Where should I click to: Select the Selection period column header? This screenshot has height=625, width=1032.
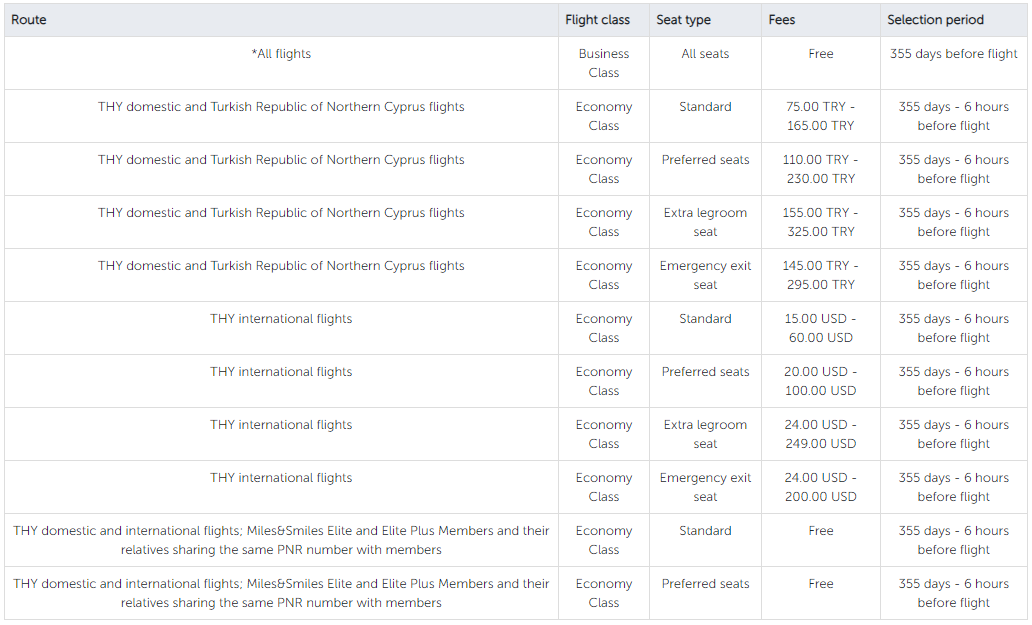935,20
